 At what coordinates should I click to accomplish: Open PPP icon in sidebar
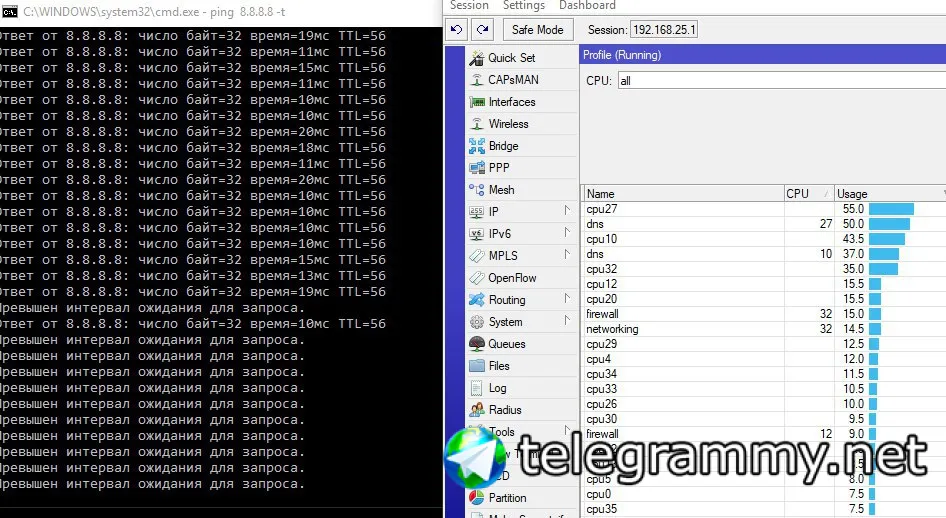click(x=477, y=168)
